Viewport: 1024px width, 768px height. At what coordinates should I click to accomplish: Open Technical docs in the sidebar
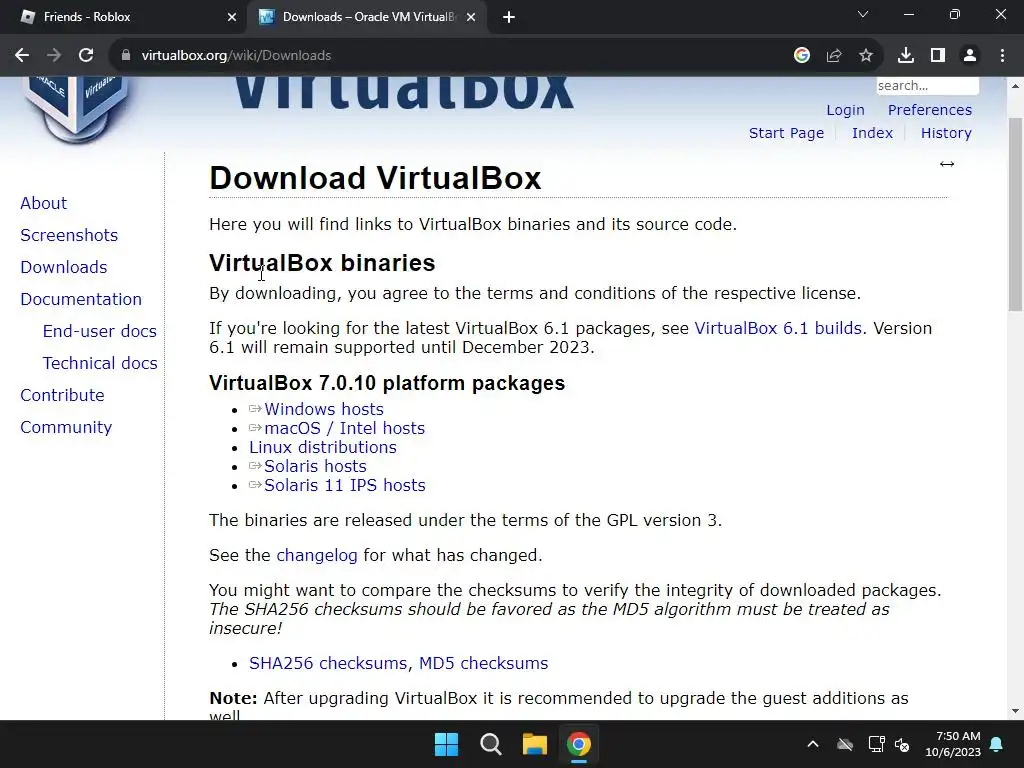[100, 363]
